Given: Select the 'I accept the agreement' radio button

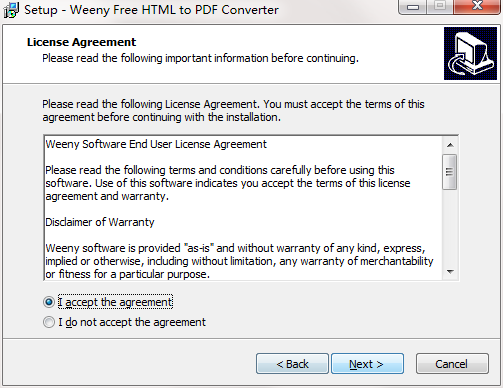Looking at the screenshot, I should pyautogui.click(x=49, y=302).
